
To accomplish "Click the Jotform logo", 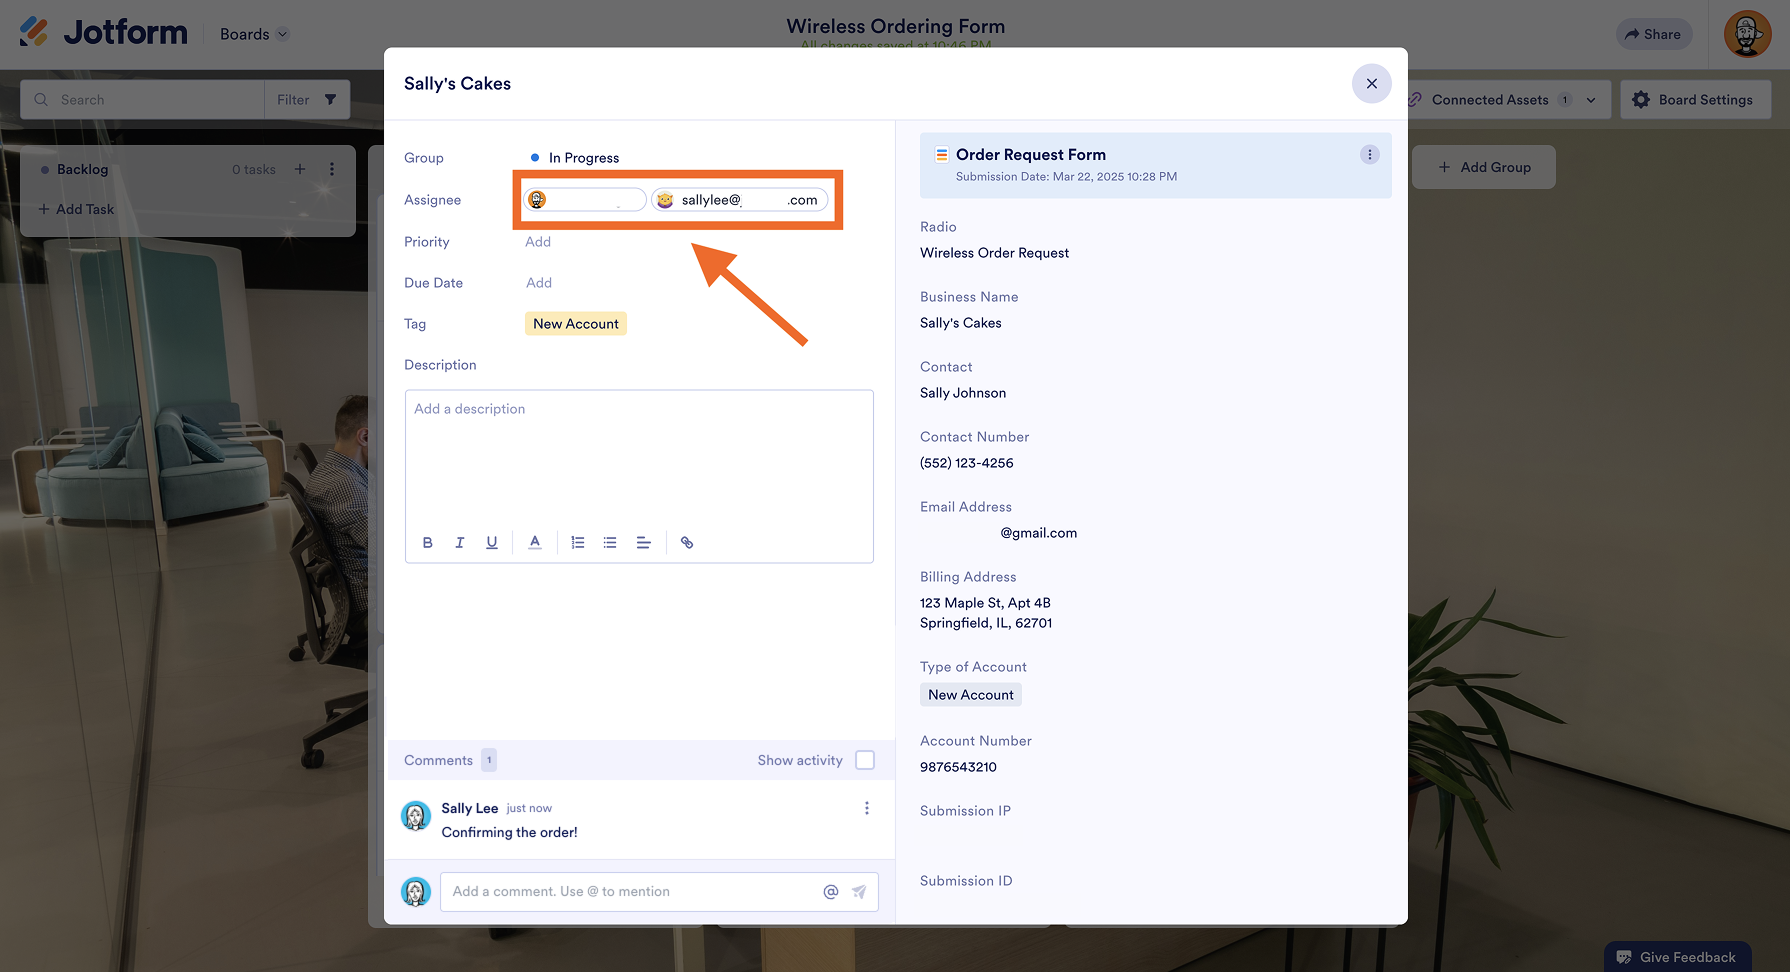I will (x=103, y=33).
